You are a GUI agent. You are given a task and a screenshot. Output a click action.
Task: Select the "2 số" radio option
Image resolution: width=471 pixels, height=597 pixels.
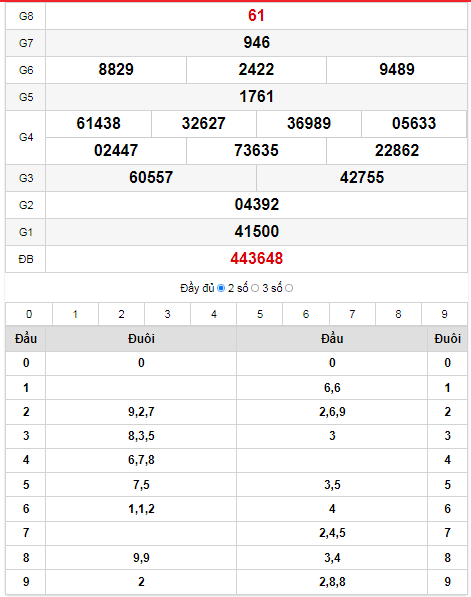click(x=255, y=288)
